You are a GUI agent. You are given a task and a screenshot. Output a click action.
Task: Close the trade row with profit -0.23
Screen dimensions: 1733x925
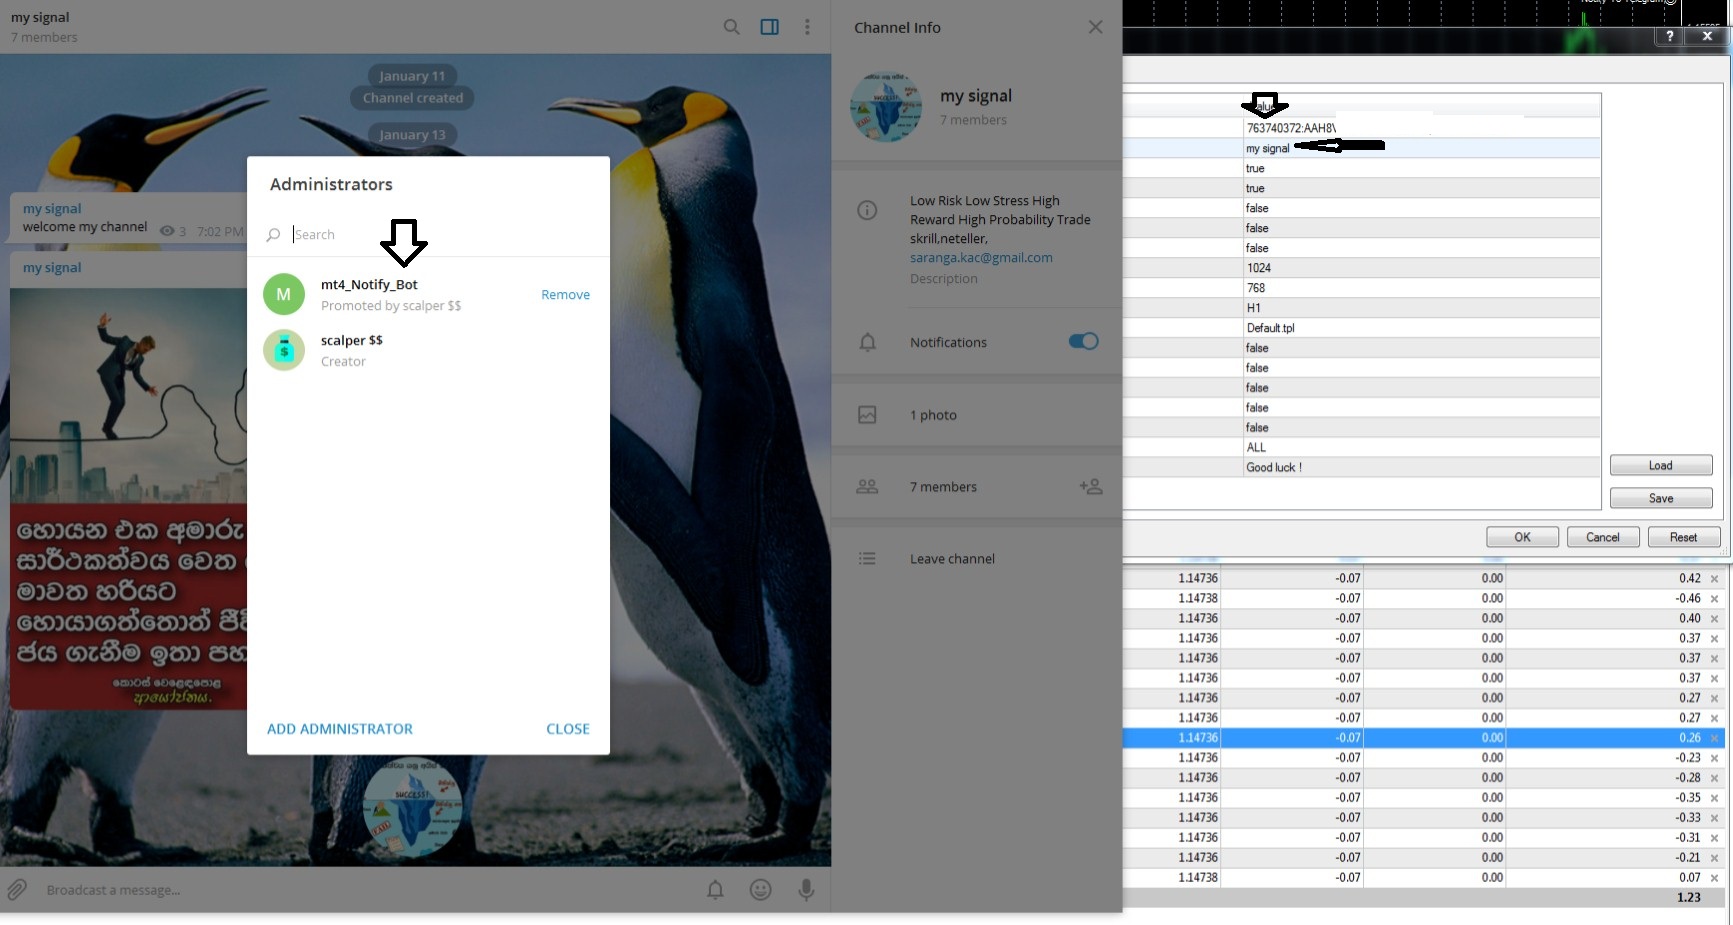[1714, 758]
